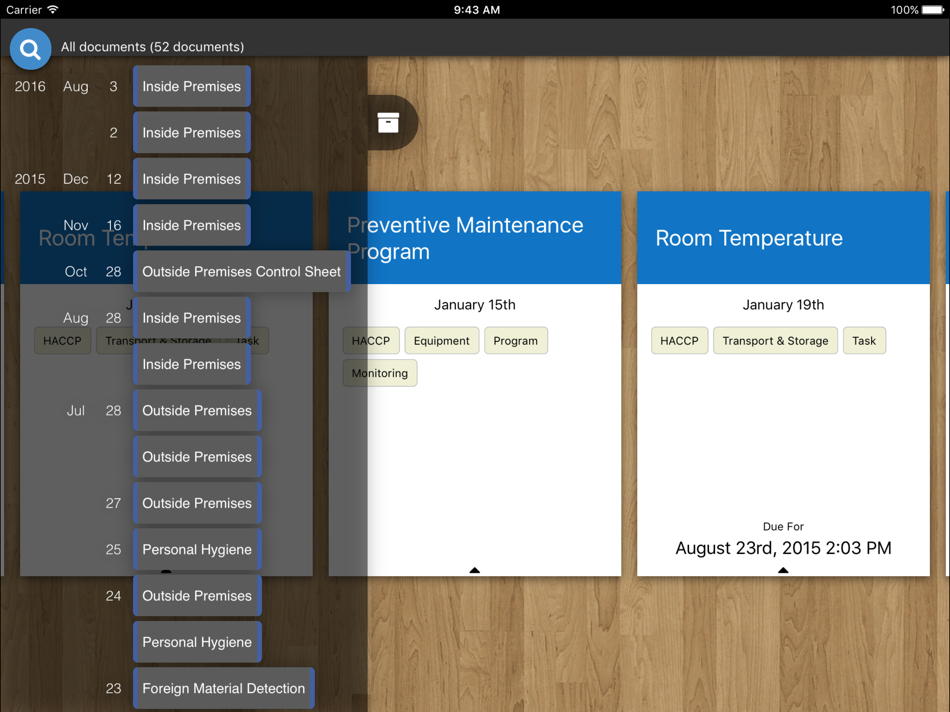Screen dimensions: 950x712
Task: Click the Oct month label in timeline
Action: coord(76,271)
